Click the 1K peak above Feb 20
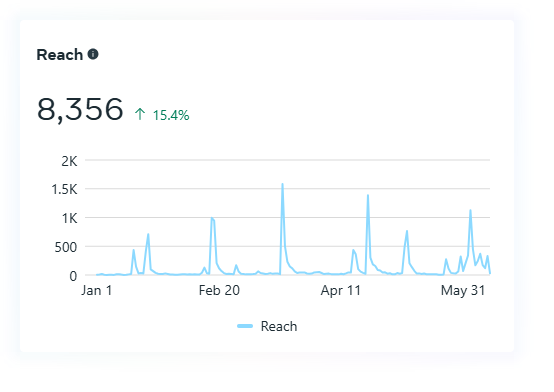The height and width of the screenshot is (392, 554). pos(212,218)
